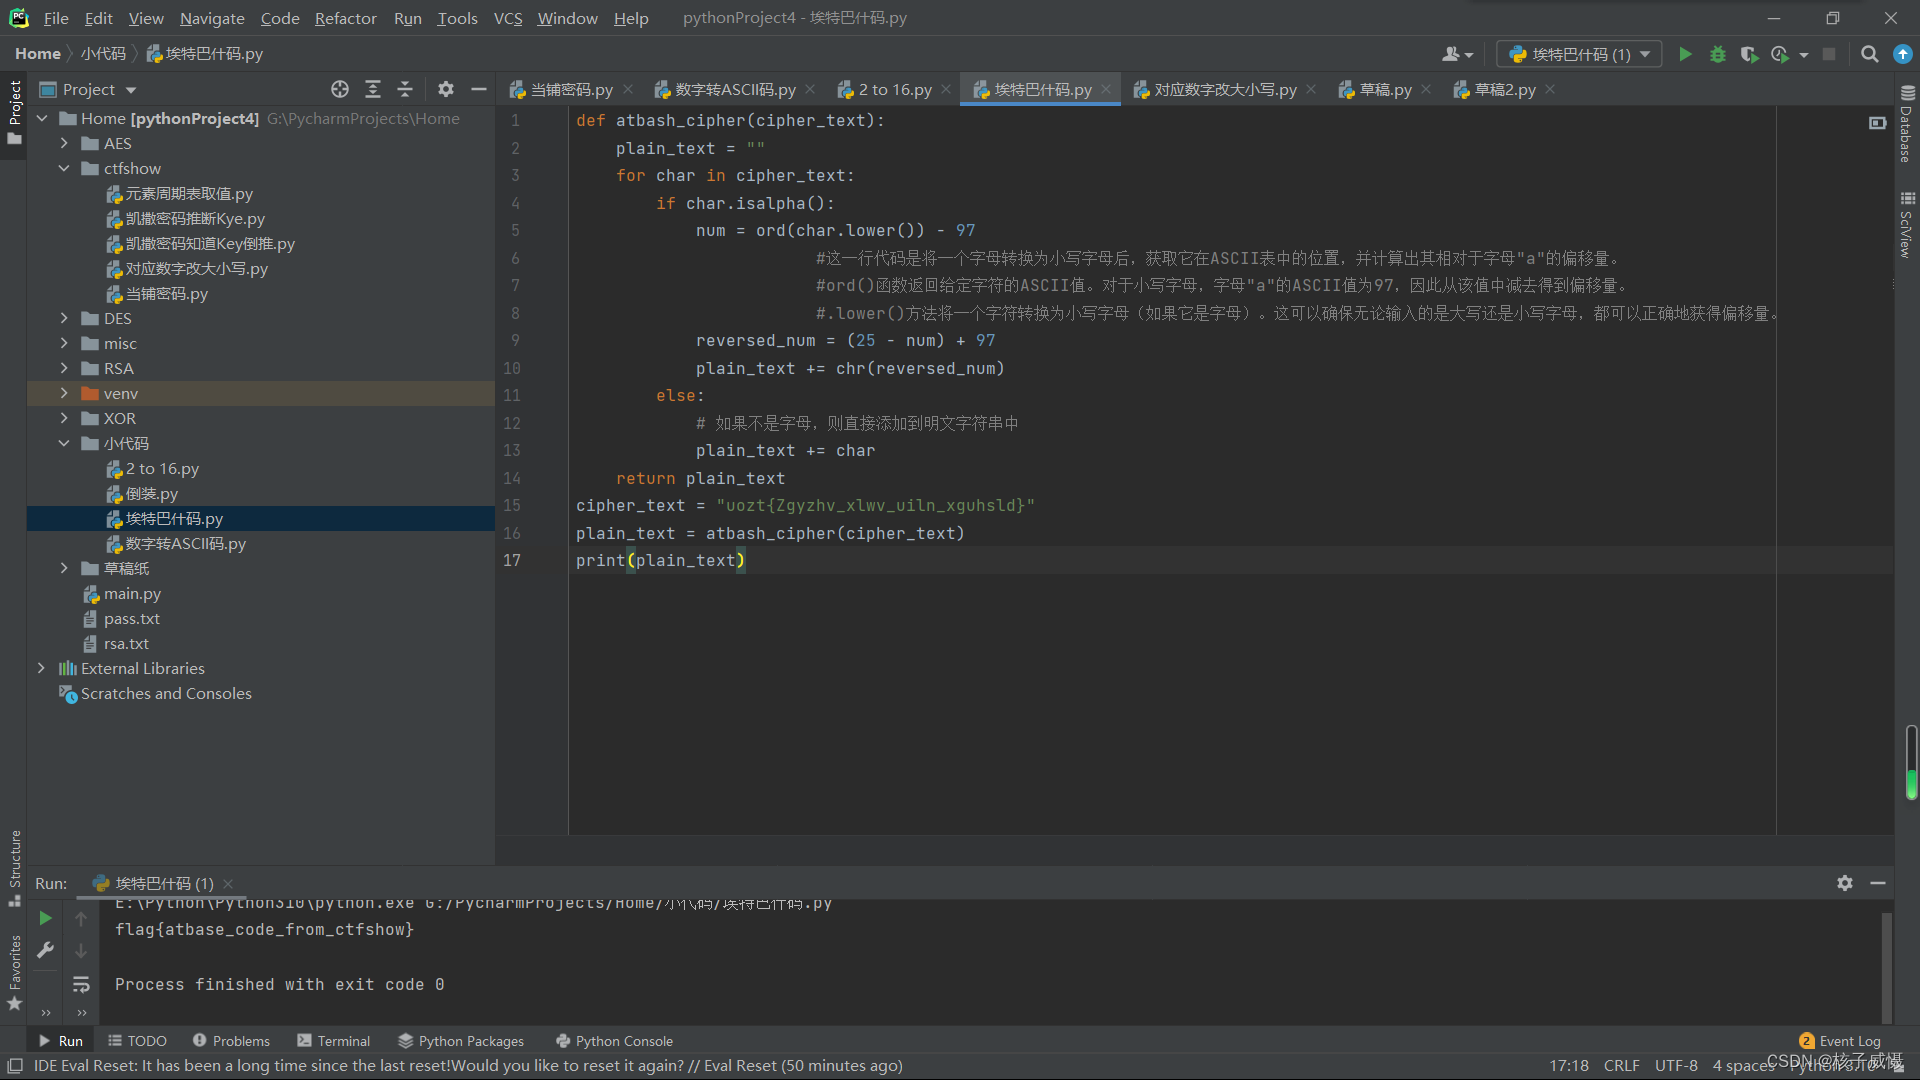
Task: Open Run panel settings gear
Action: [x=1844, y=883]
